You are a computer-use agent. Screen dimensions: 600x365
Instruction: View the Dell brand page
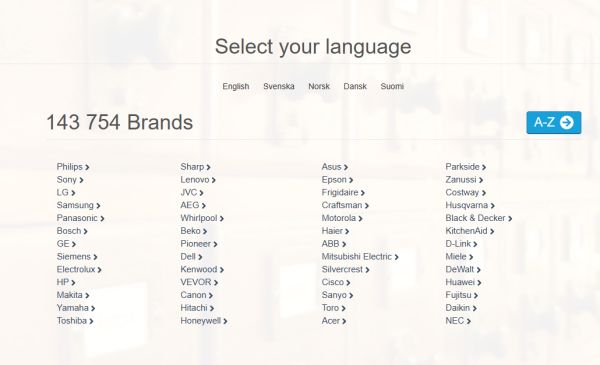[x=191, y=257]
